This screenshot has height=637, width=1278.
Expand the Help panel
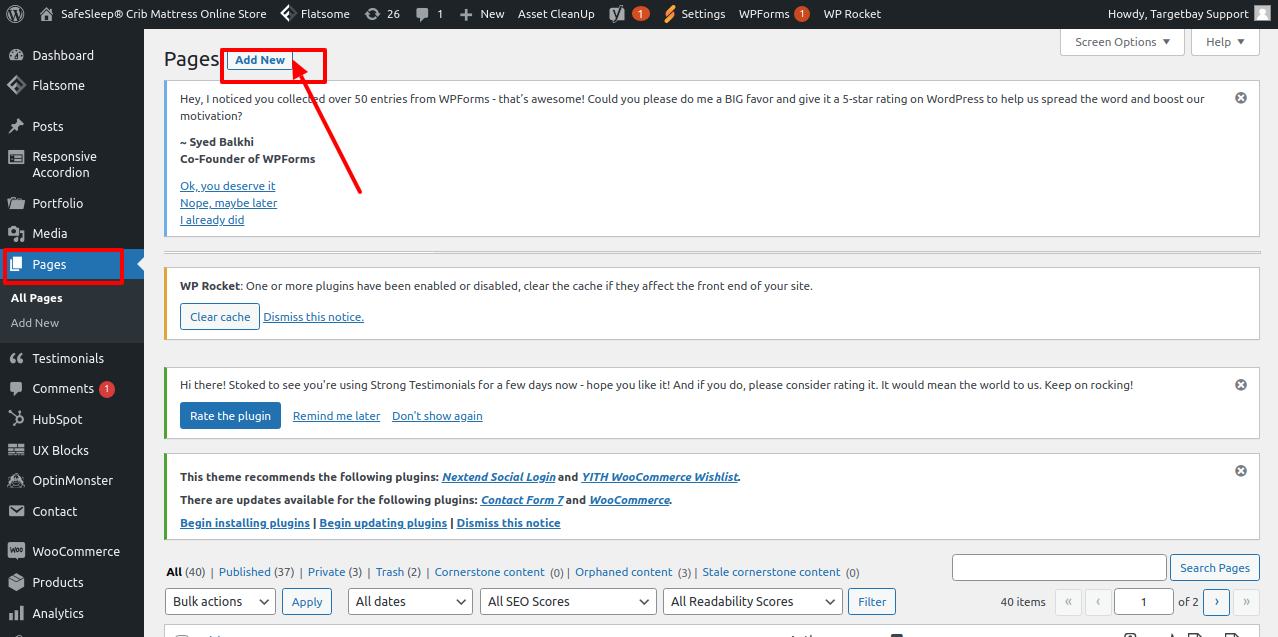pos(1225,42)
